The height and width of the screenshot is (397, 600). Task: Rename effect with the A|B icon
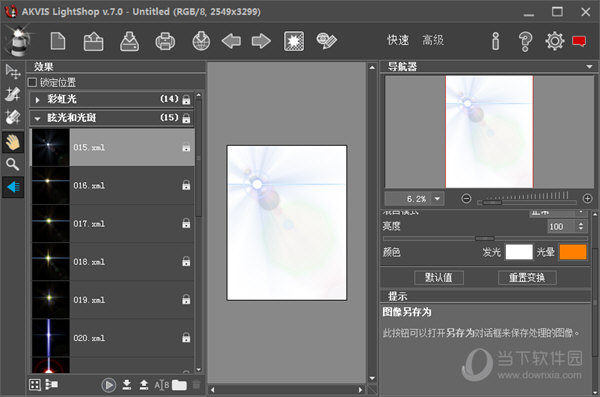161,385
